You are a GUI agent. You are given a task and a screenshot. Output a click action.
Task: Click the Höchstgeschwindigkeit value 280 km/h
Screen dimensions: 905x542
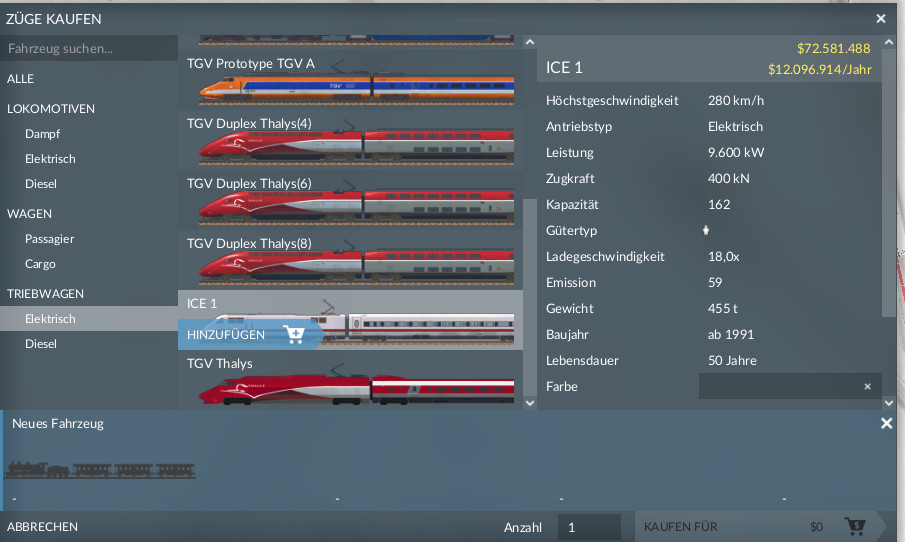(x=736, y=100)
